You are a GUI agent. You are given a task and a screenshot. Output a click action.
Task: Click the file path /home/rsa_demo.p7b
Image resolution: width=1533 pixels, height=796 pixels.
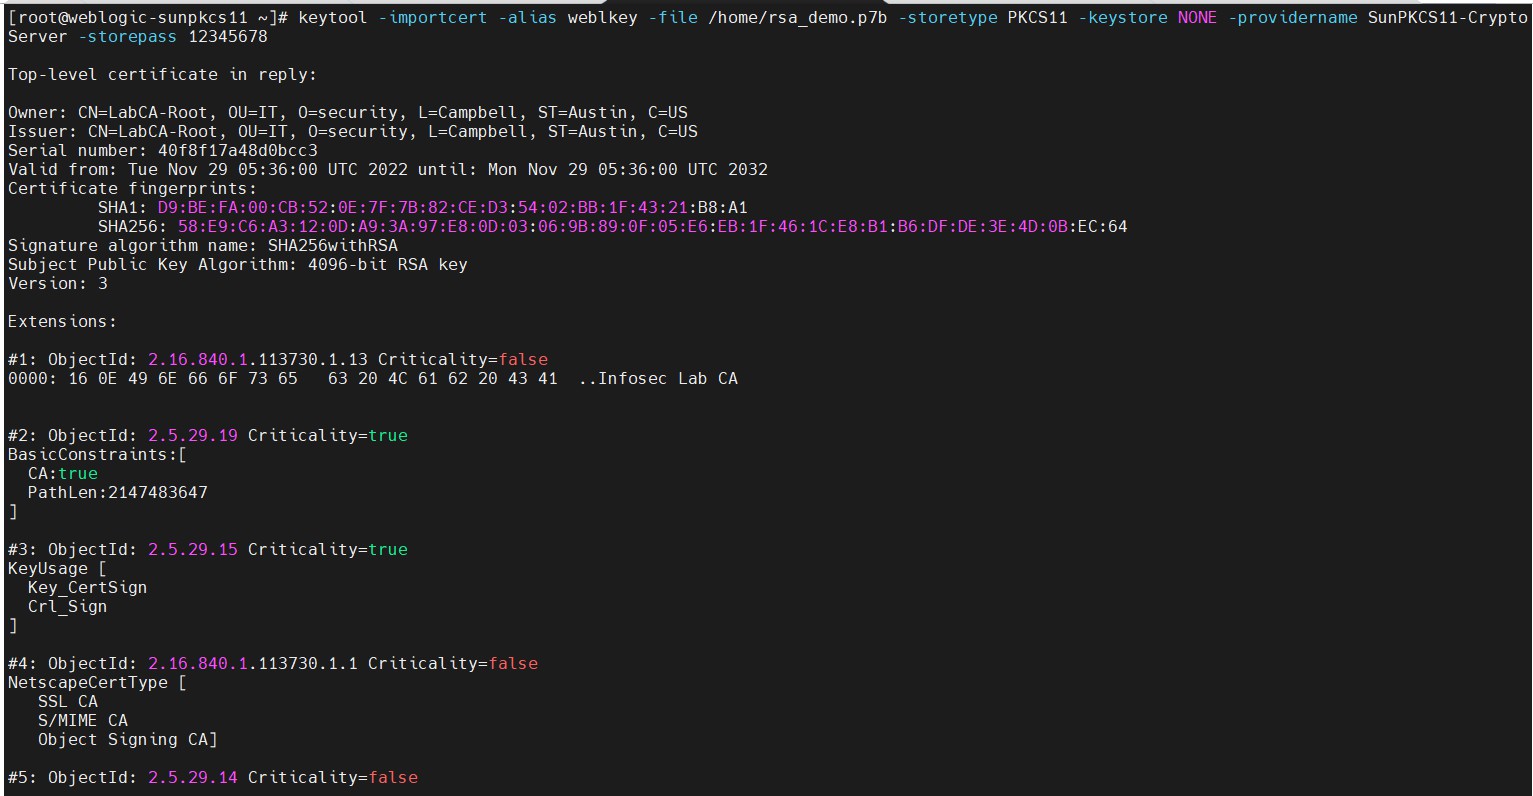tap(798, 18)
